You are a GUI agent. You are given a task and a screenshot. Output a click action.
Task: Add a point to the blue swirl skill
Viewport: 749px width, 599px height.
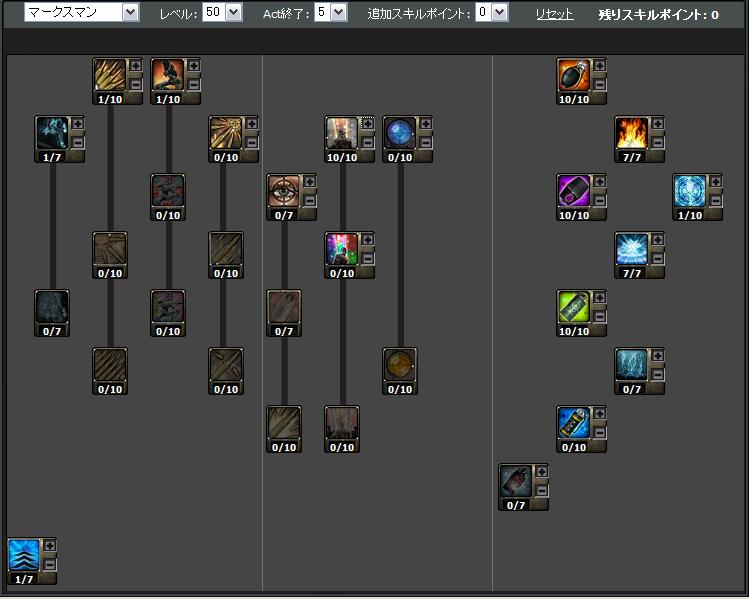[x=715, y=182]
